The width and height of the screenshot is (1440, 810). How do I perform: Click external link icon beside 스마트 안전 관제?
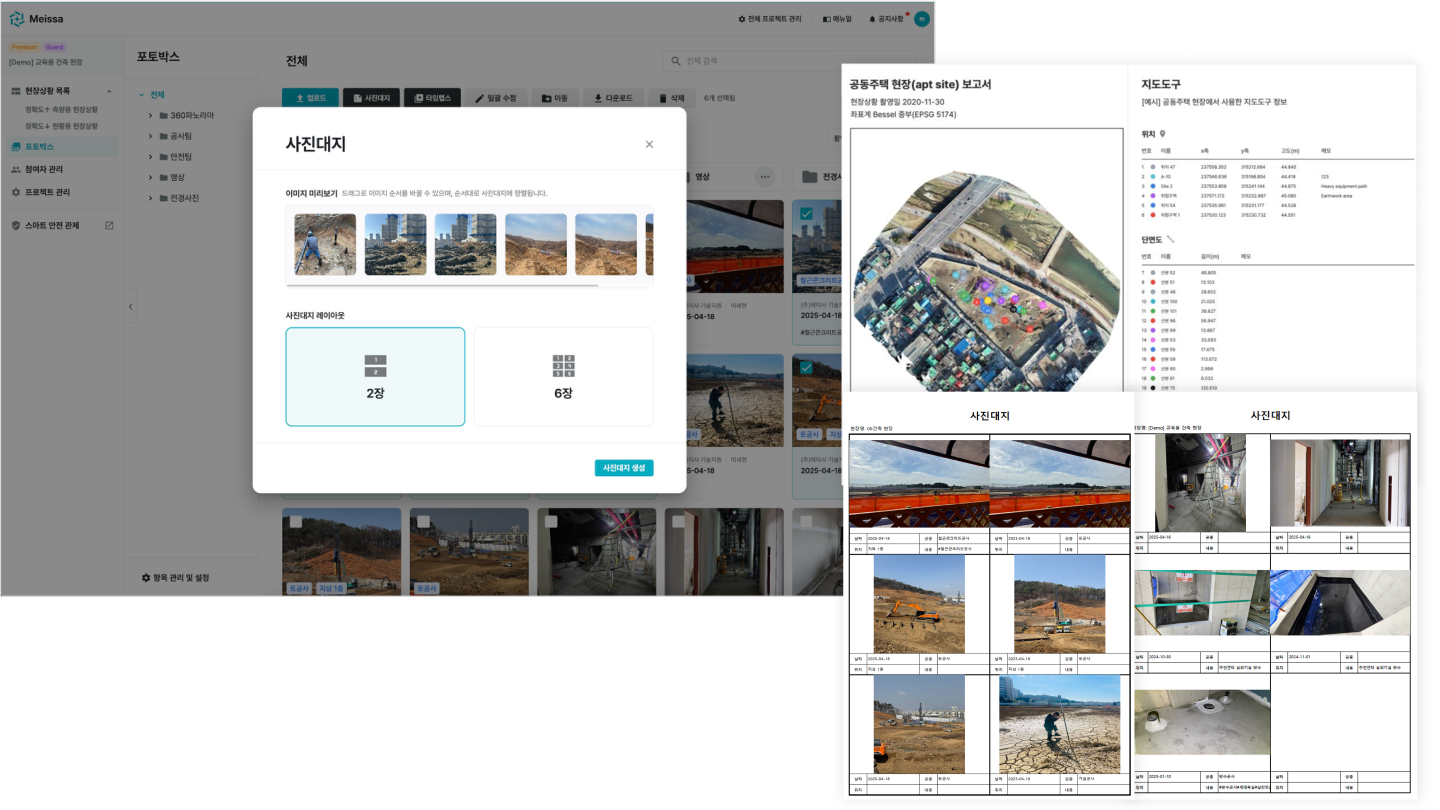tap(109, 225)
